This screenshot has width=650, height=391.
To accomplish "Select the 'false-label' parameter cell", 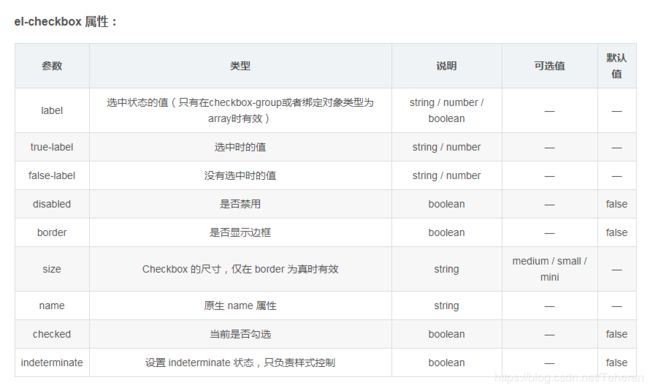I will click(52, 176).
